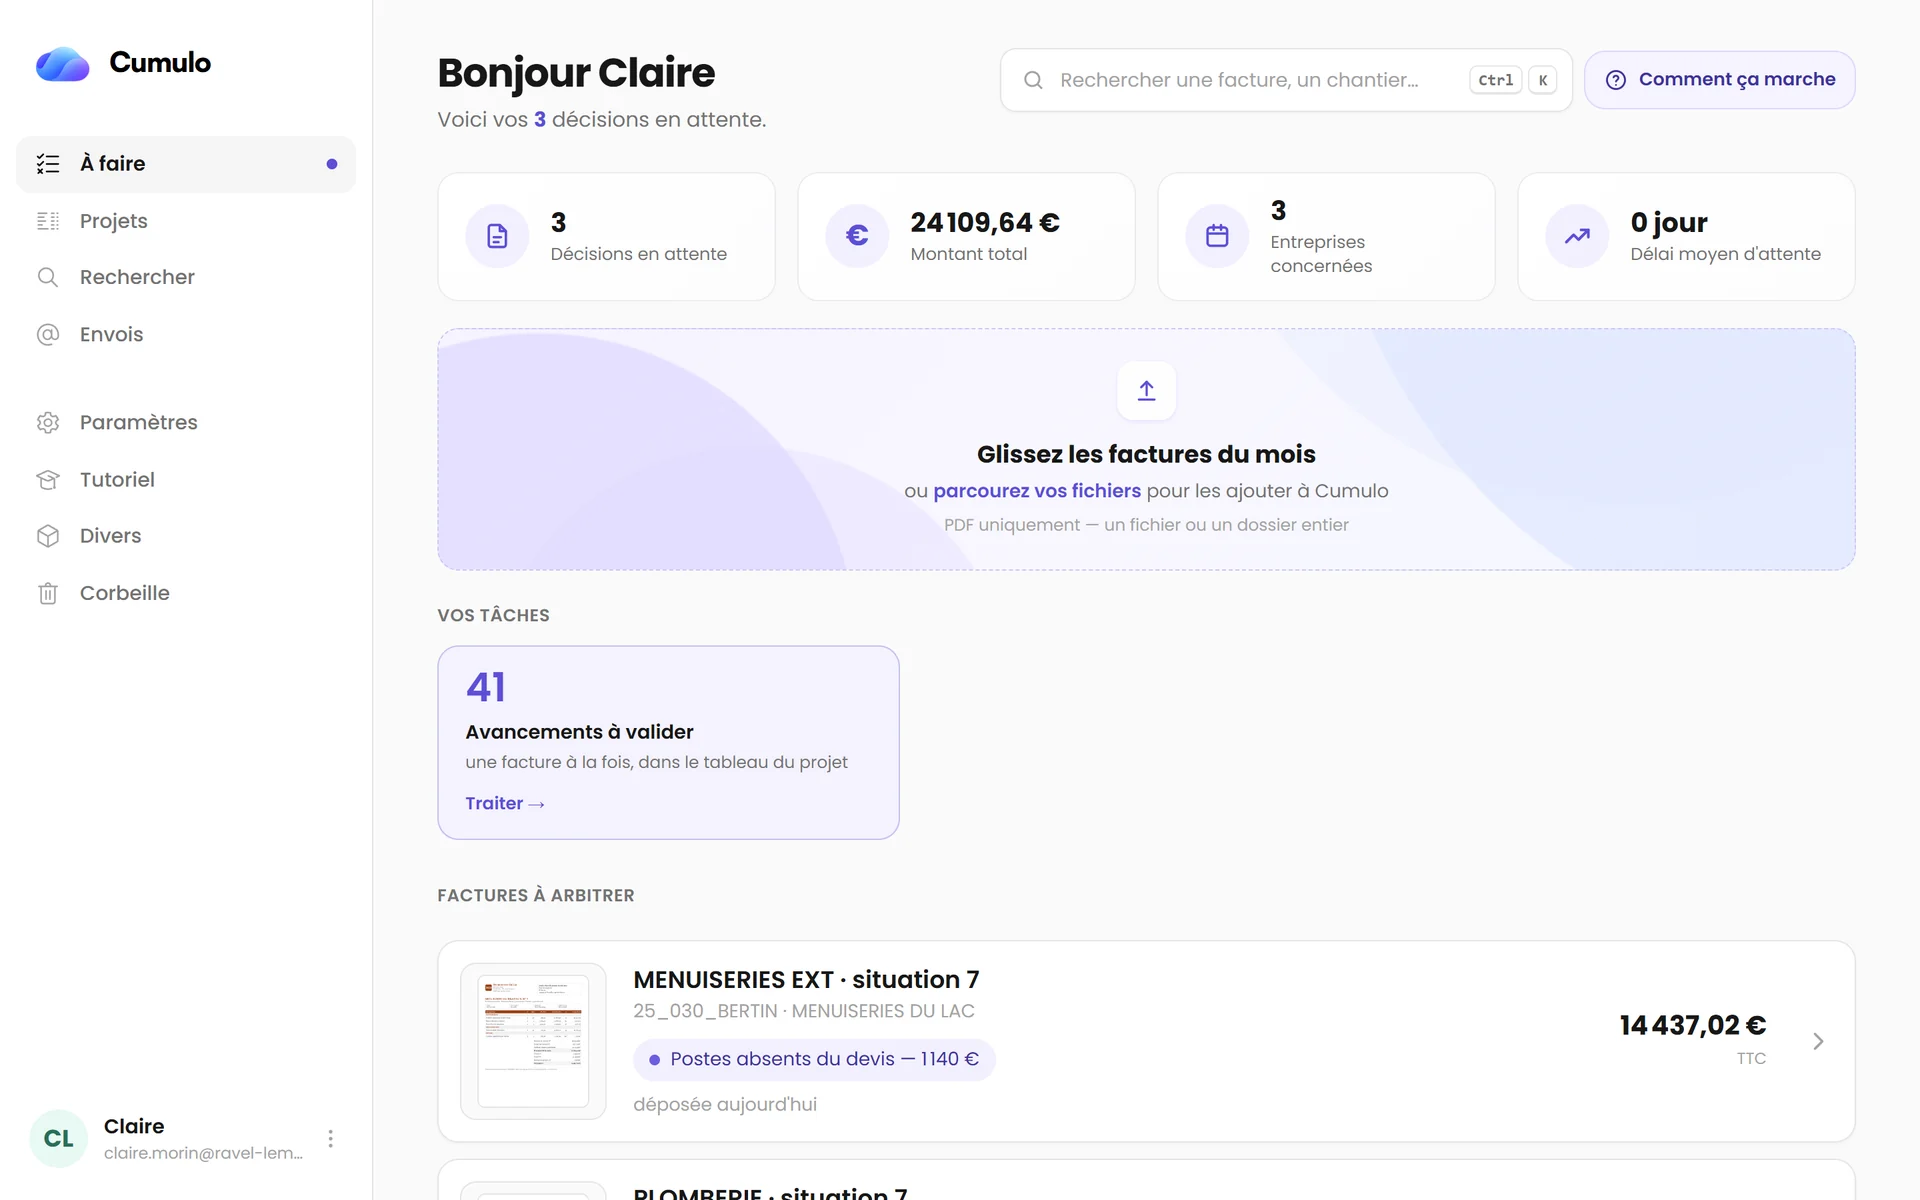Viewport: 1920px width, 1200px height.
Task: Click the calendar icon for Entreprises concernées
Action: point(1217,236)
